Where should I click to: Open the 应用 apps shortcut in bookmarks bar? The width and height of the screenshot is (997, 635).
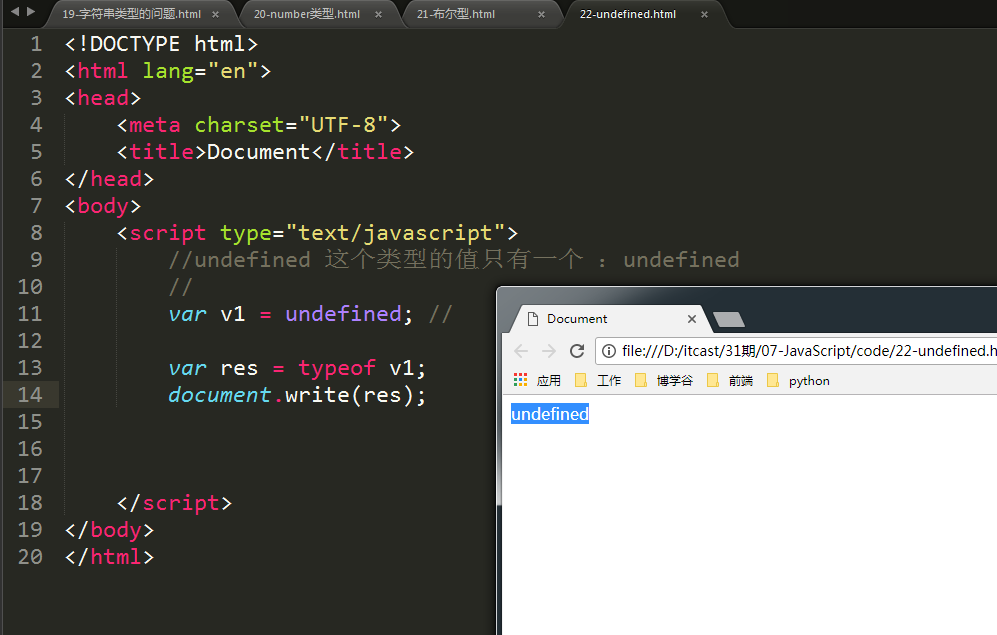tap(537, 381)
